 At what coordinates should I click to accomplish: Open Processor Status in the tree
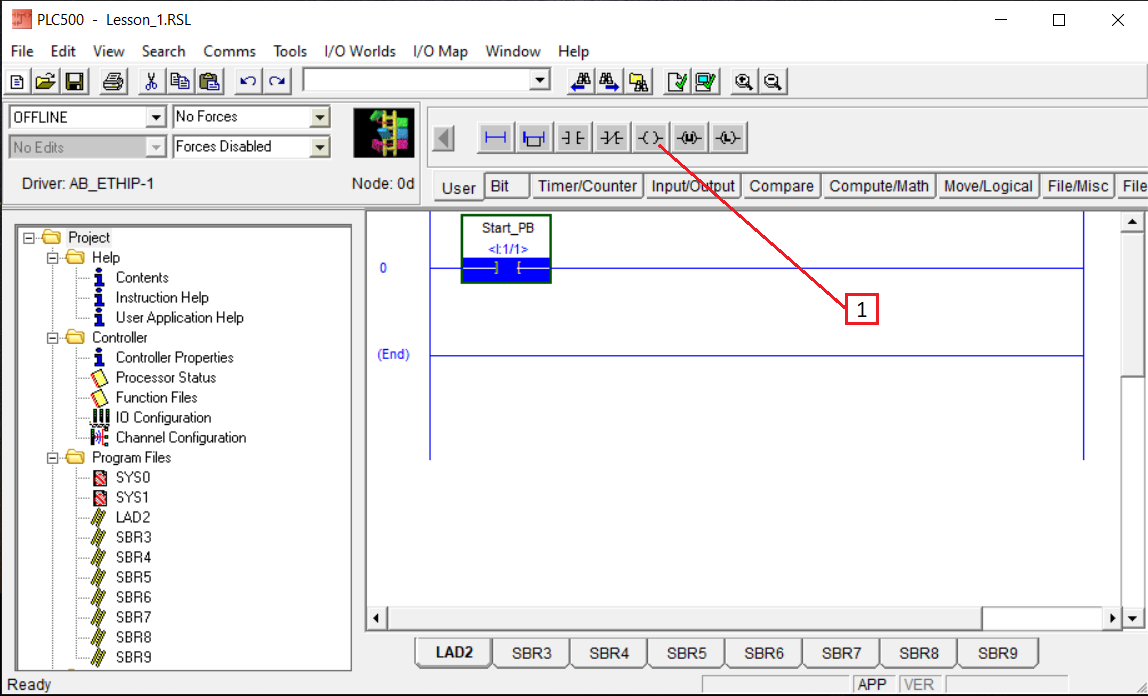point(165,378)
